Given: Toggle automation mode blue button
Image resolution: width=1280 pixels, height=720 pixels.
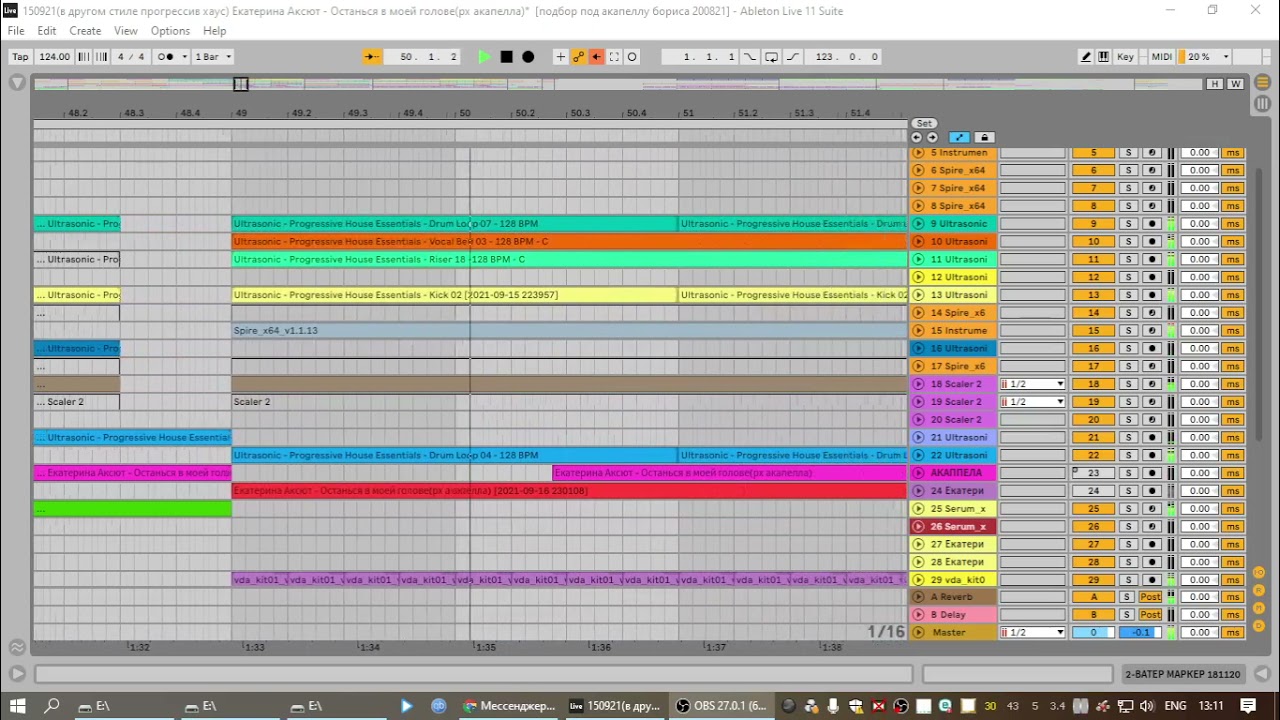Looking at the screenshot, I should tap(959, 137).
